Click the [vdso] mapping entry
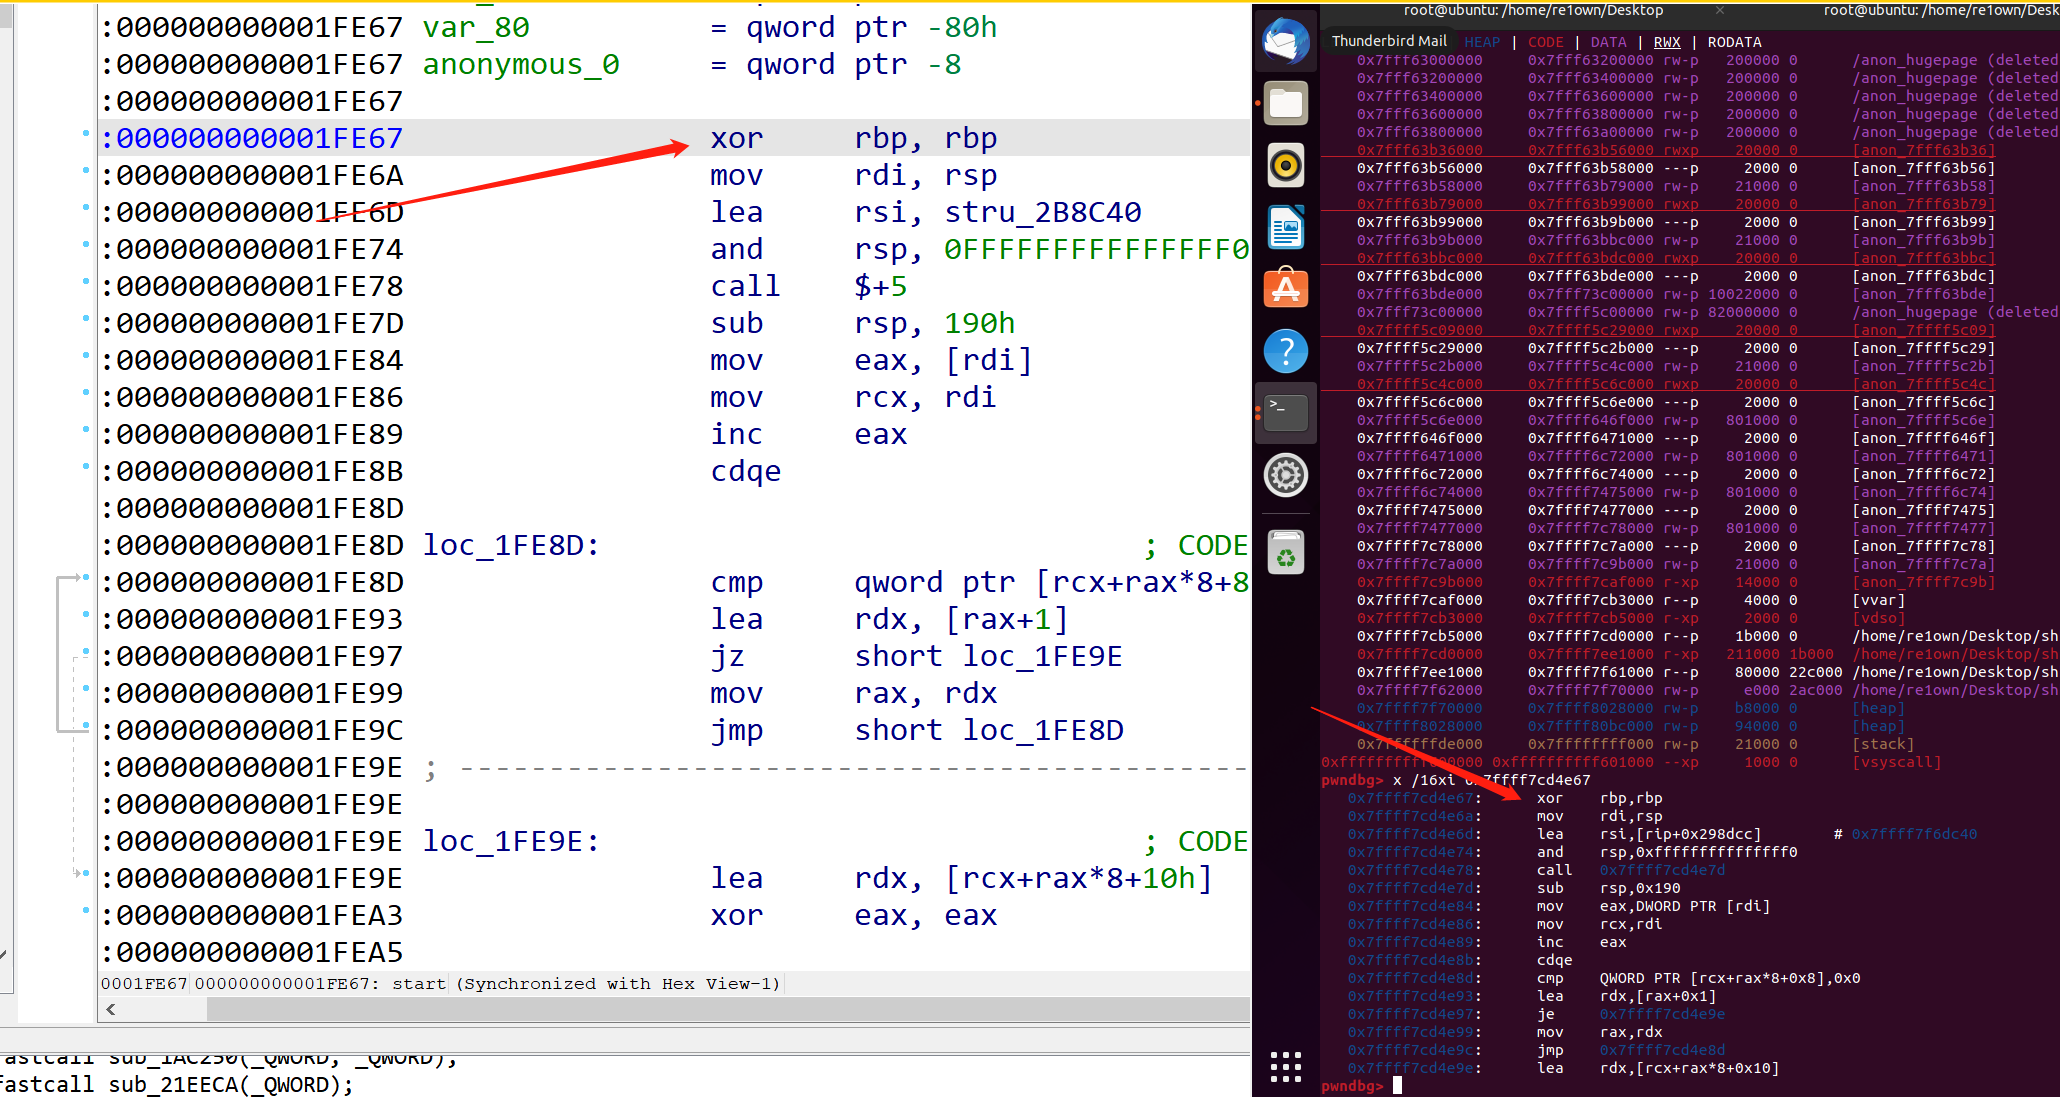This screenshot has height=1097, width=2060. point(1879,618)
